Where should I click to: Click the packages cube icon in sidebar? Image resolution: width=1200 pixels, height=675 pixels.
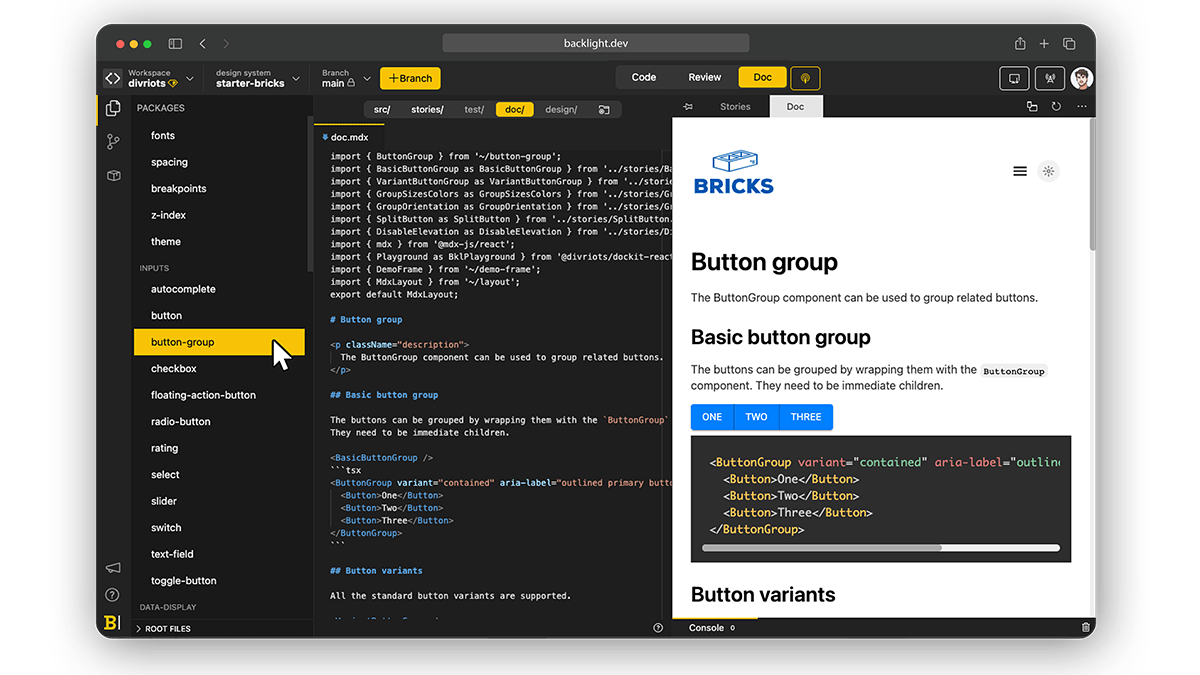click(113, 176)
